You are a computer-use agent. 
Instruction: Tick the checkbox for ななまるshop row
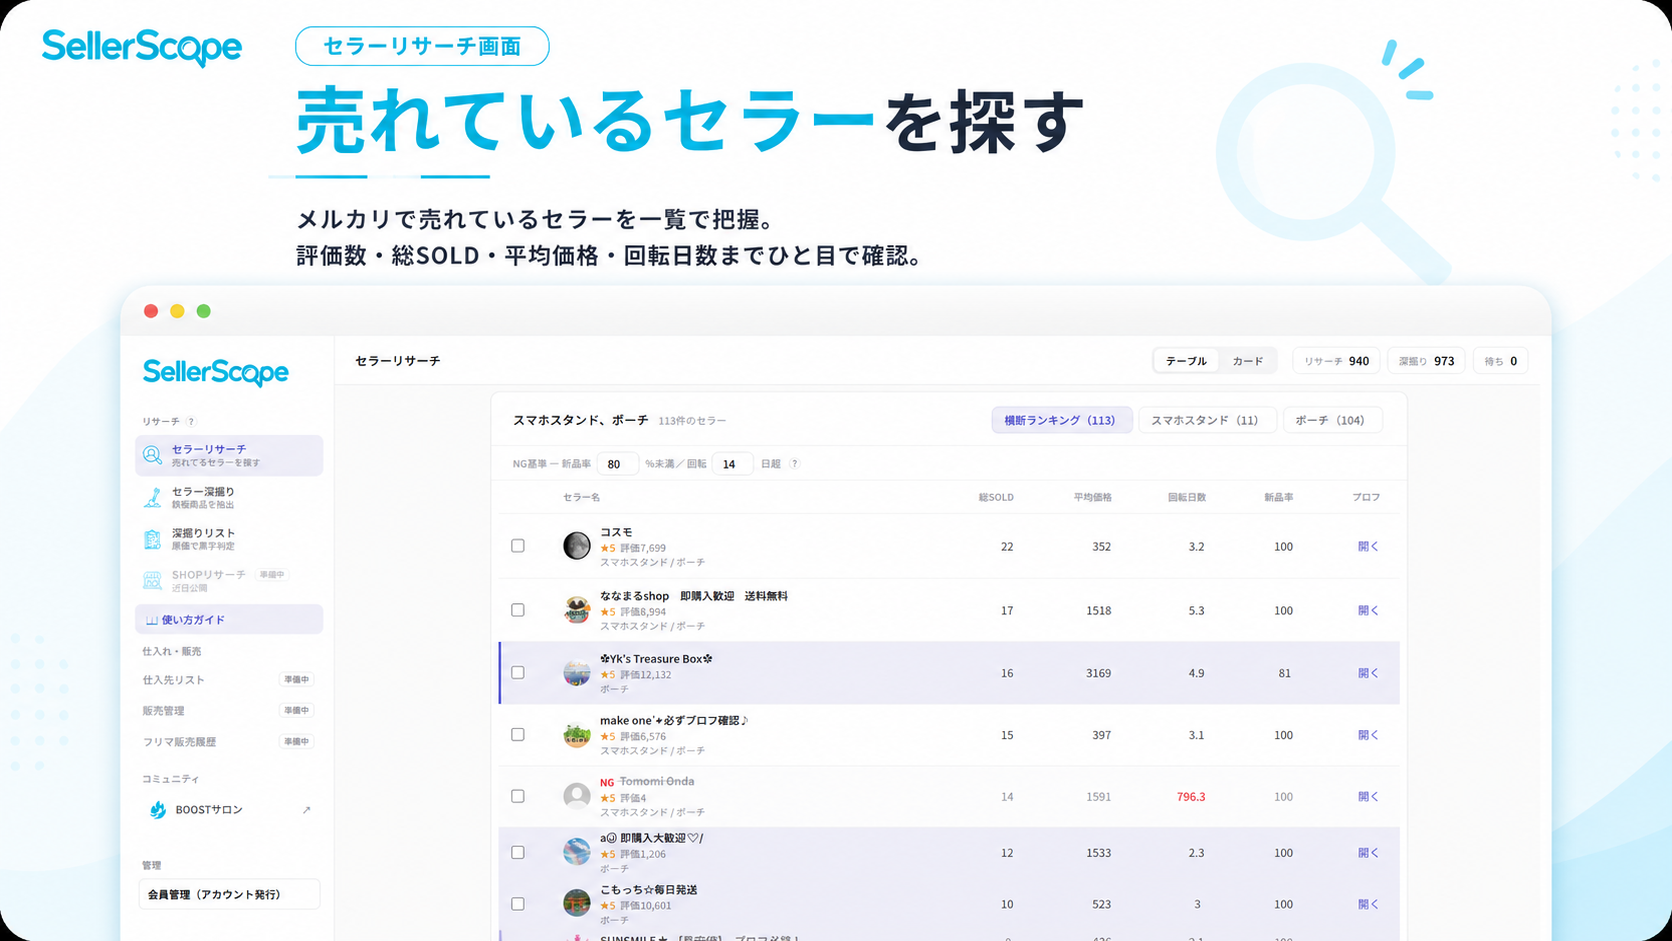518,610
